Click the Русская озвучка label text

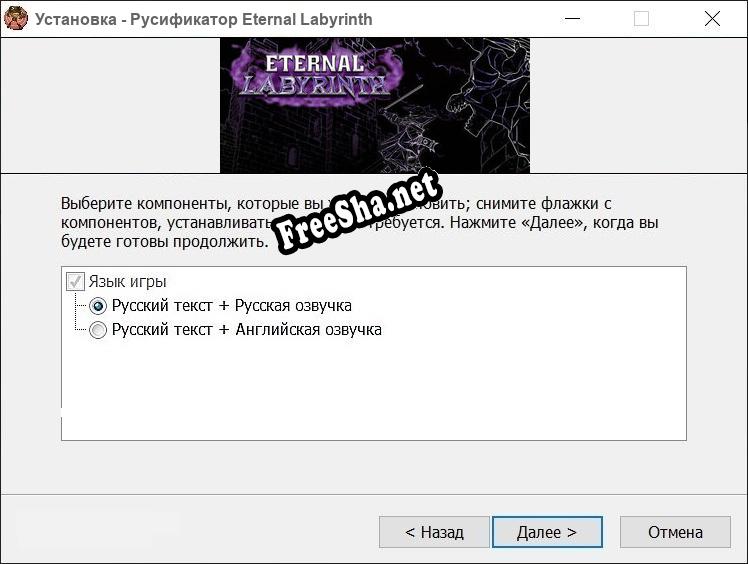293,306
